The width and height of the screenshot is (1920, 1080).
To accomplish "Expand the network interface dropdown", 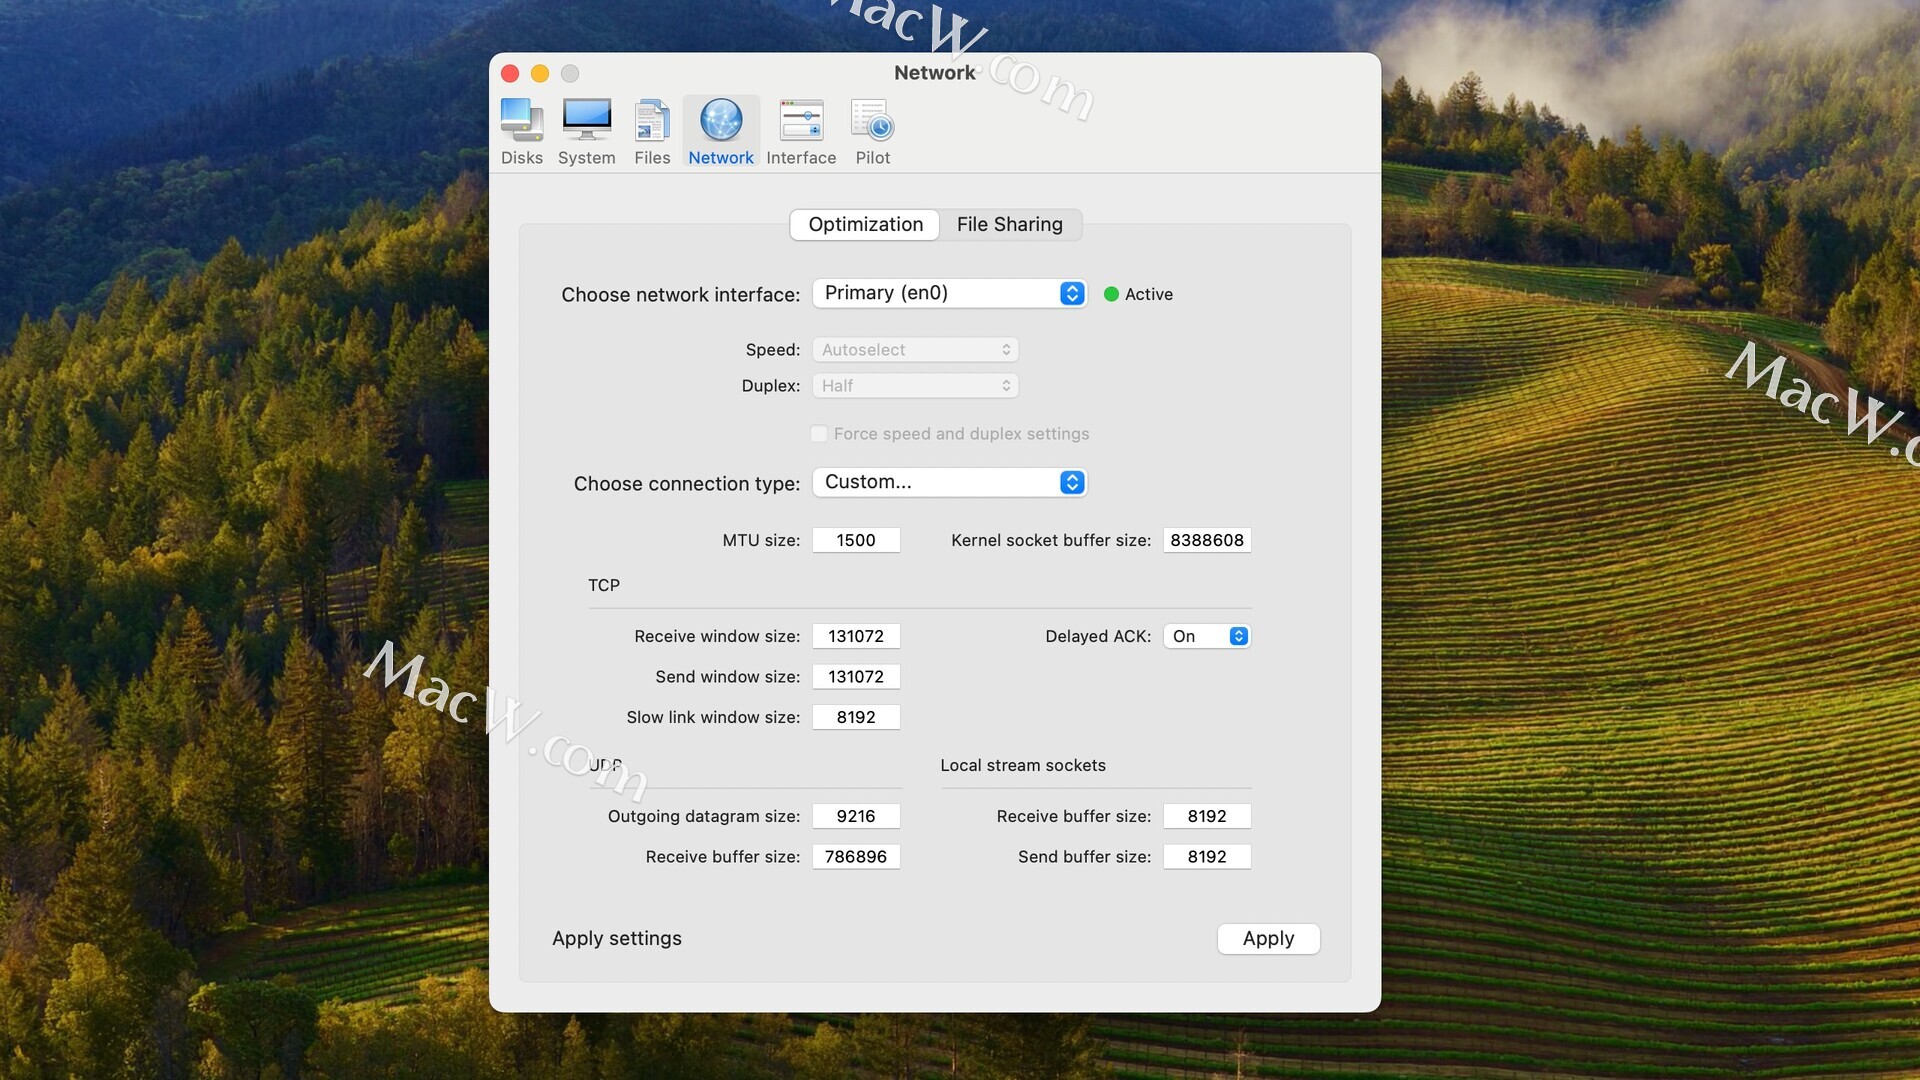I will pos(949,293).
